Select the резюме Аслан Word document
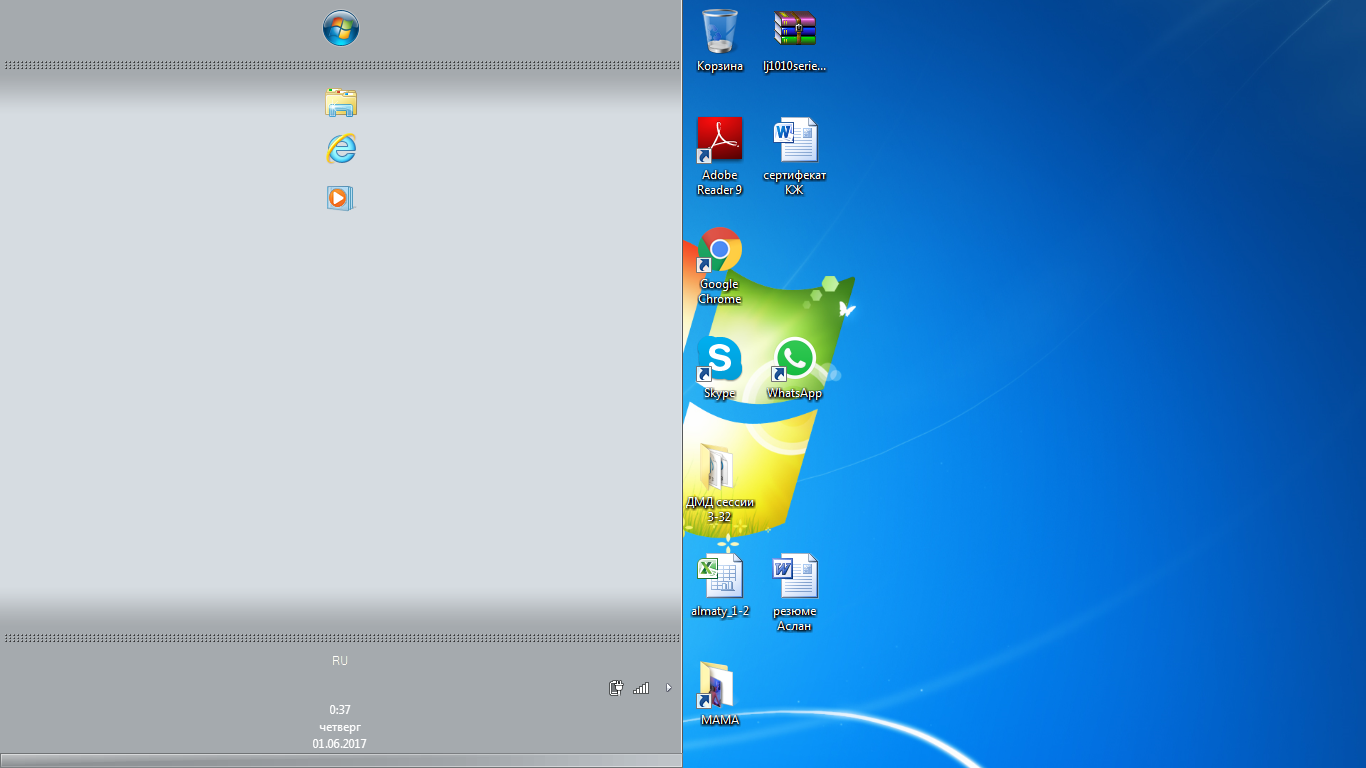 795,592
